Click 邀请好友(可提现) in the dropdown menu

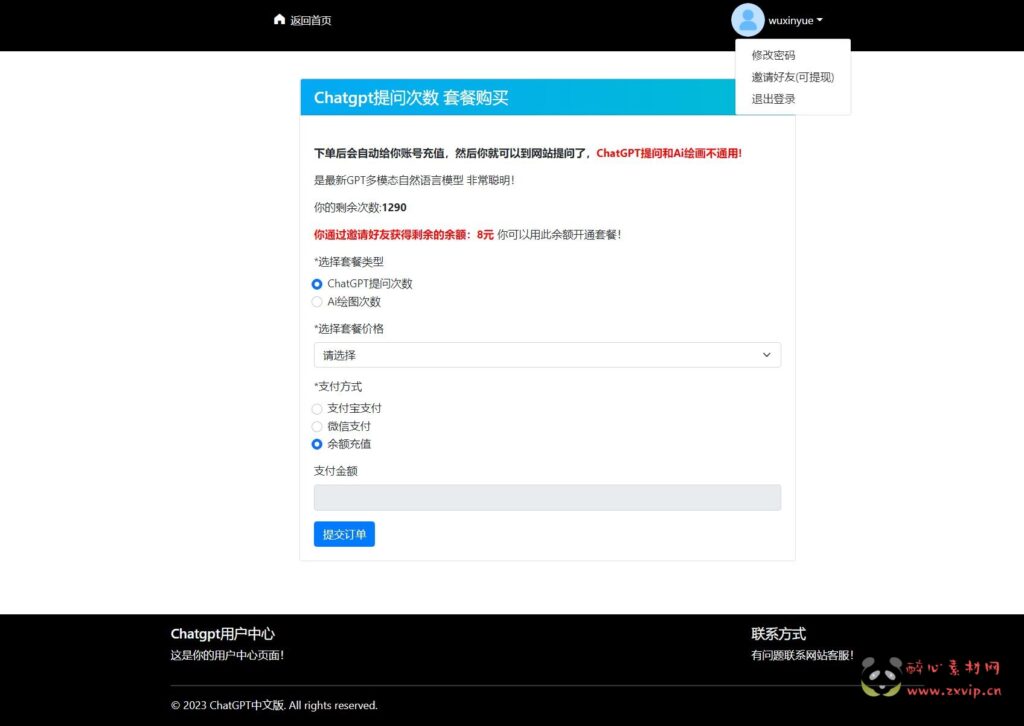[793, 76]
